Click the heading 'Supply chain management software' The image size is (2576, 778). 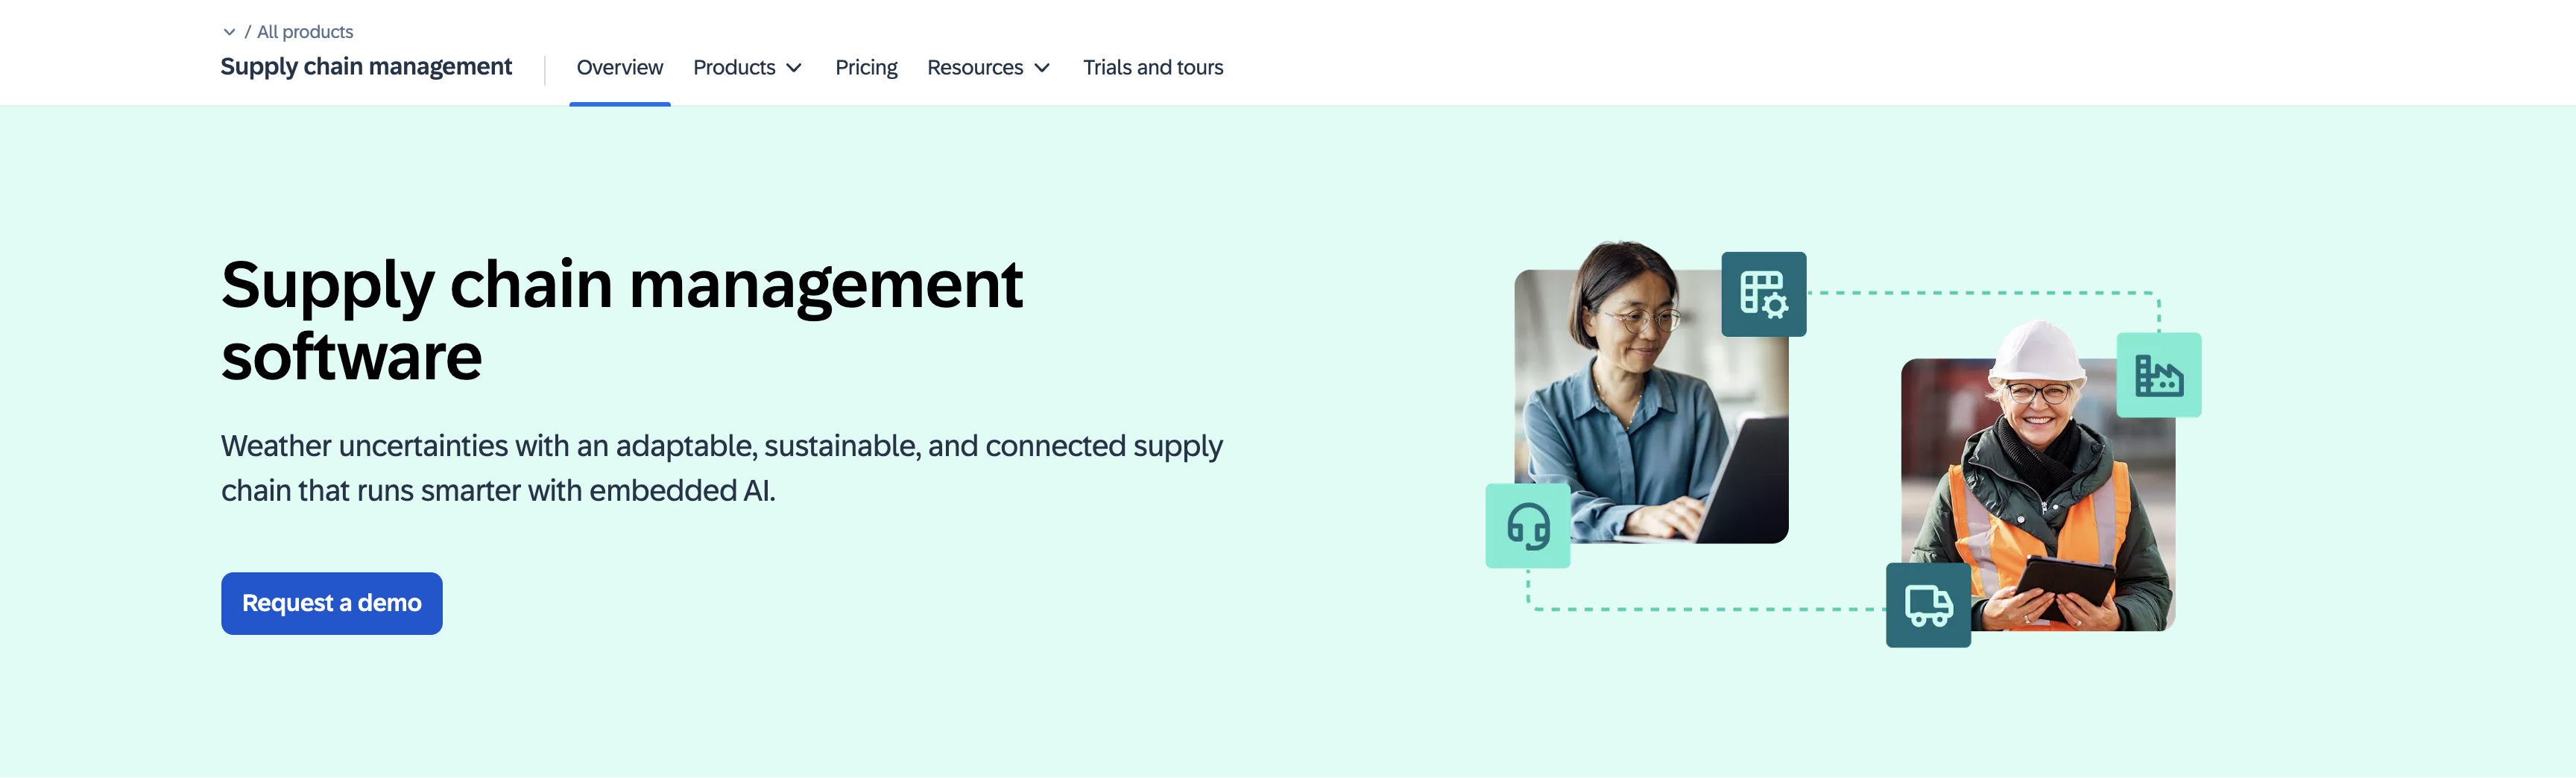point(622,320)
